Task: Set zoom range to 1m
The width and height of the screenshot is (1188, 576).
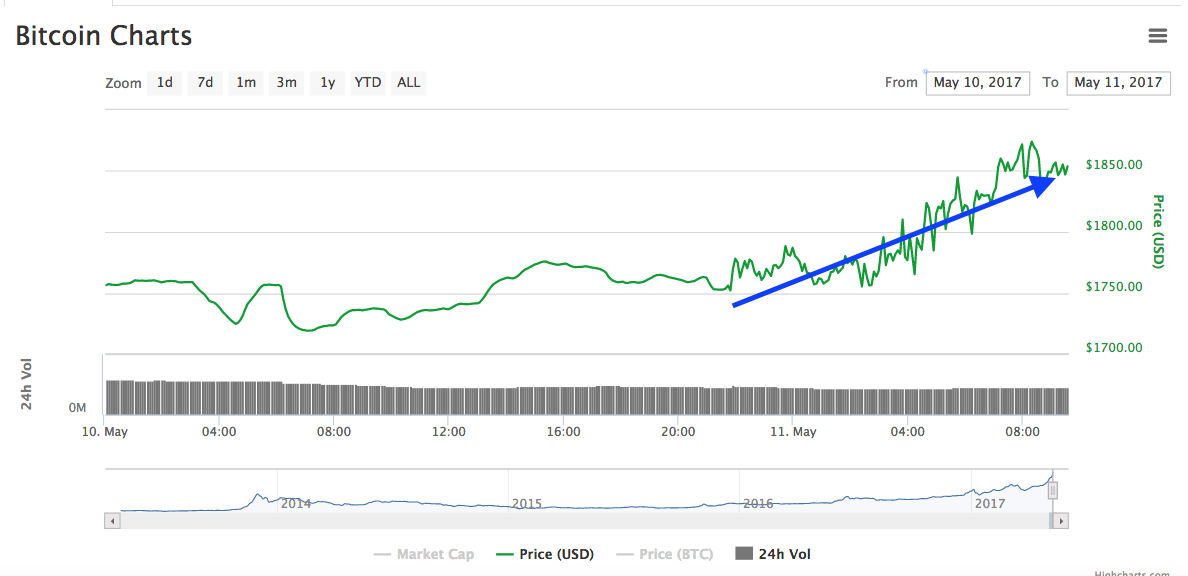Action: tap(245, 83)
